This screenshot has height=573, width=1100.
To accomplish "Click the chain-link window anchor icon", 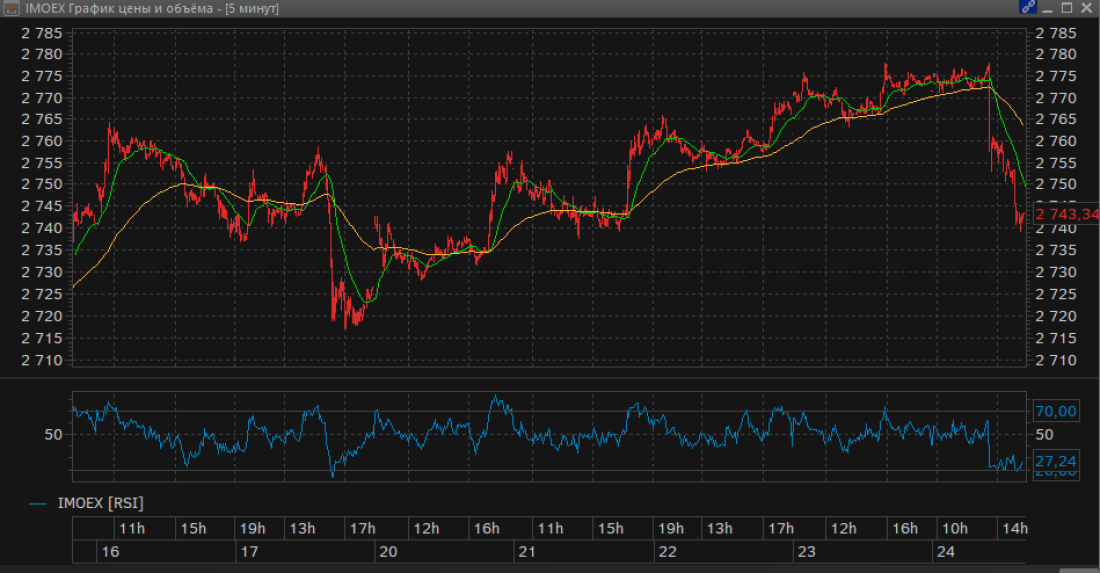I will [1028, 8].
